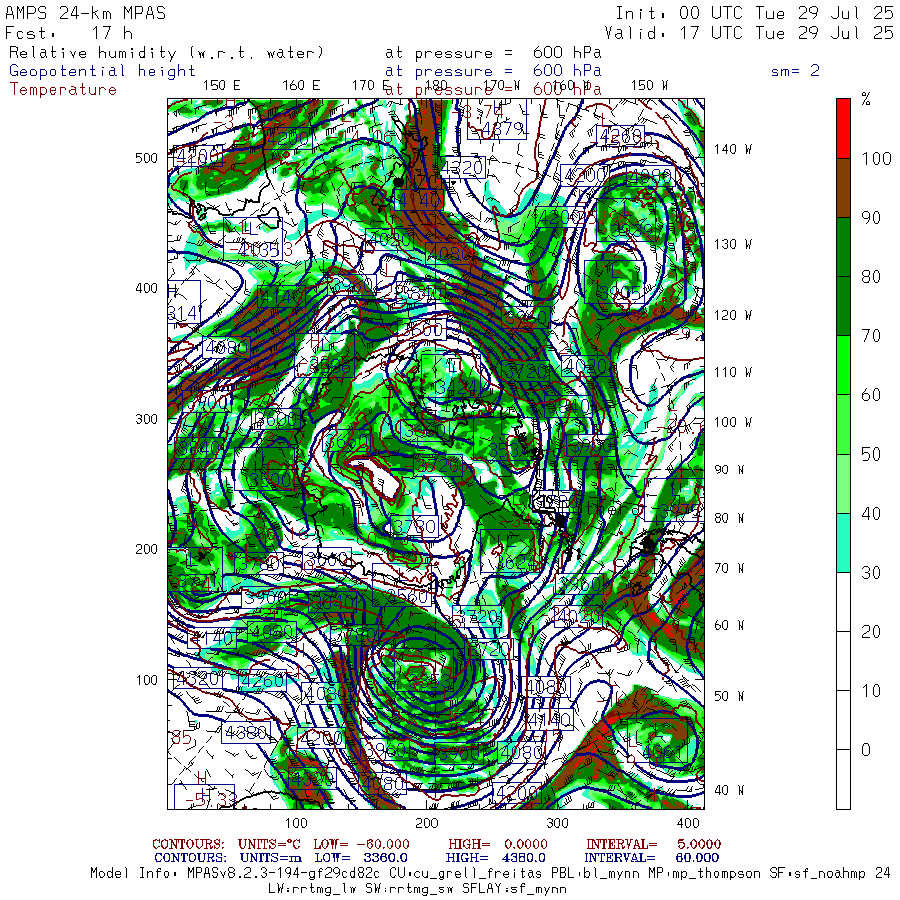Click the blue 'INTERVAL= 60.000' contour text
The image size is (900, 900).
651,858
